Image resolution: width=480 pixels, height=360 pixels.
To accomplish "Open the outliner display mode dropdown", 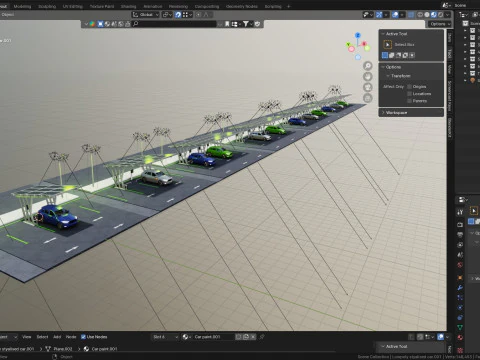I will [463, 15].
